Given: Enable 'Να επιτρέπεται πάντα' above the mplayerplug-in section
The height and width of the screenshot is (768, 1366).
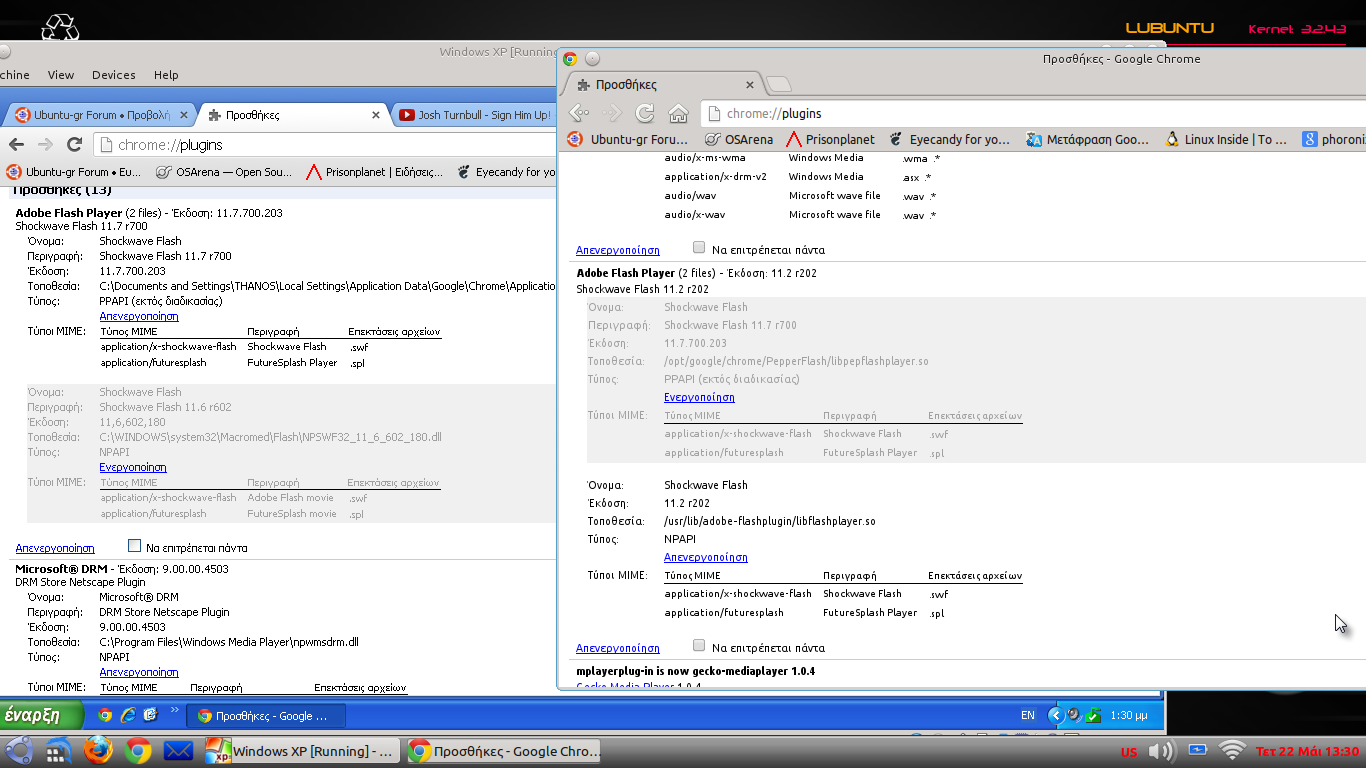Looking at the screenshot, I should click(x=699, y=646).
